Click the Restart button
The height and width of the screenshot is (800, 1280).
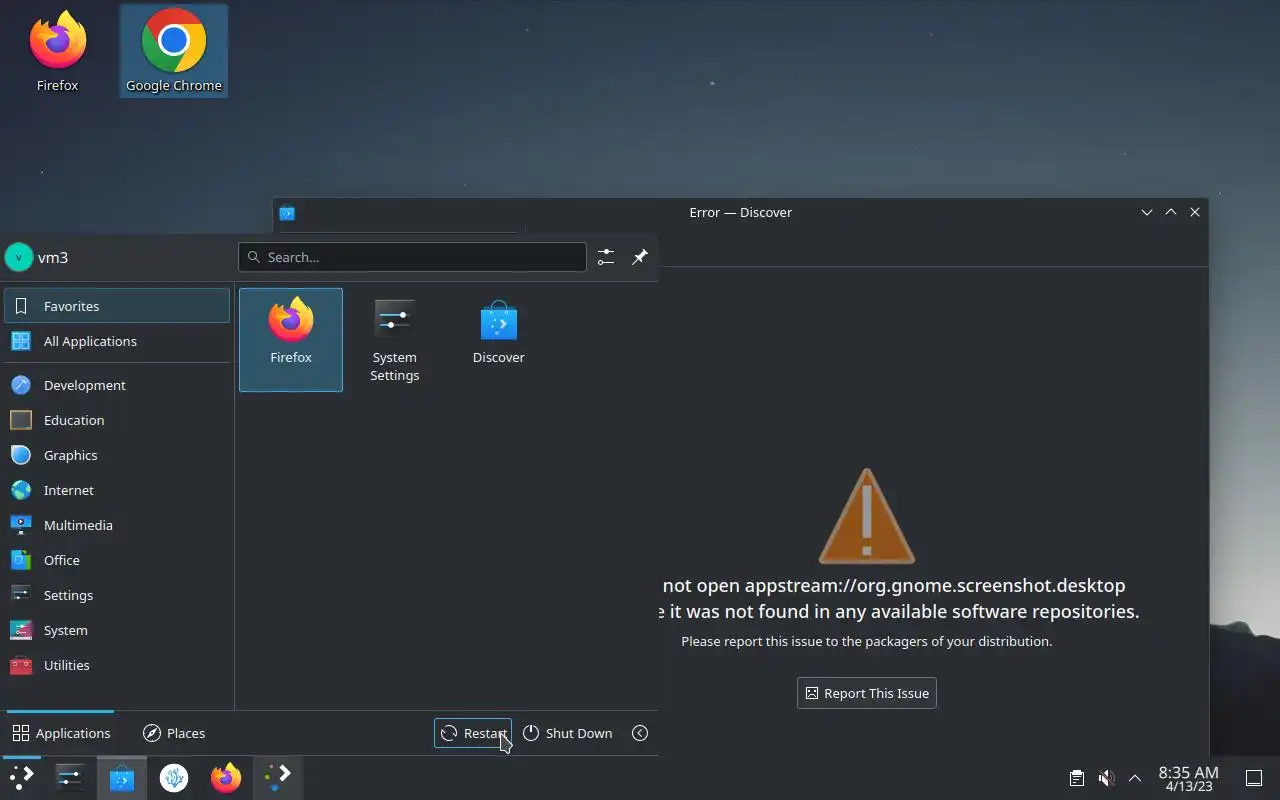point(473,733)
